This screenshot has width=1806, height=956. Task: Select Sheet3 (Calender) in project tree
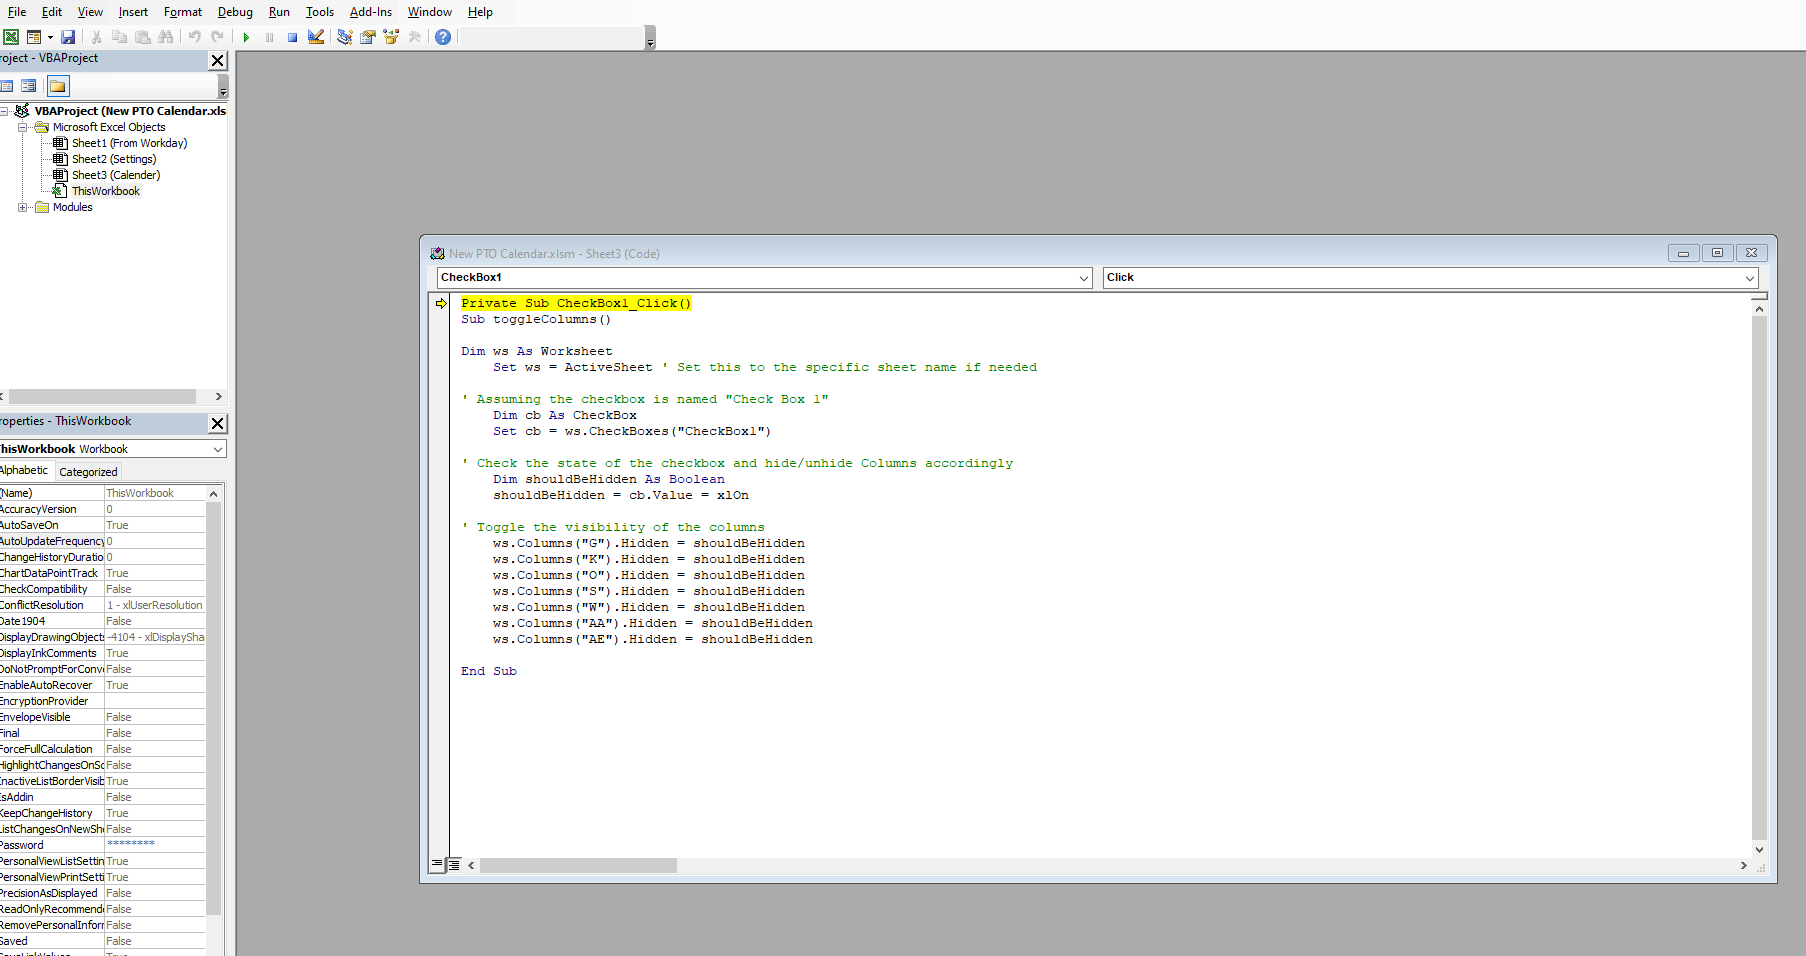116,175
